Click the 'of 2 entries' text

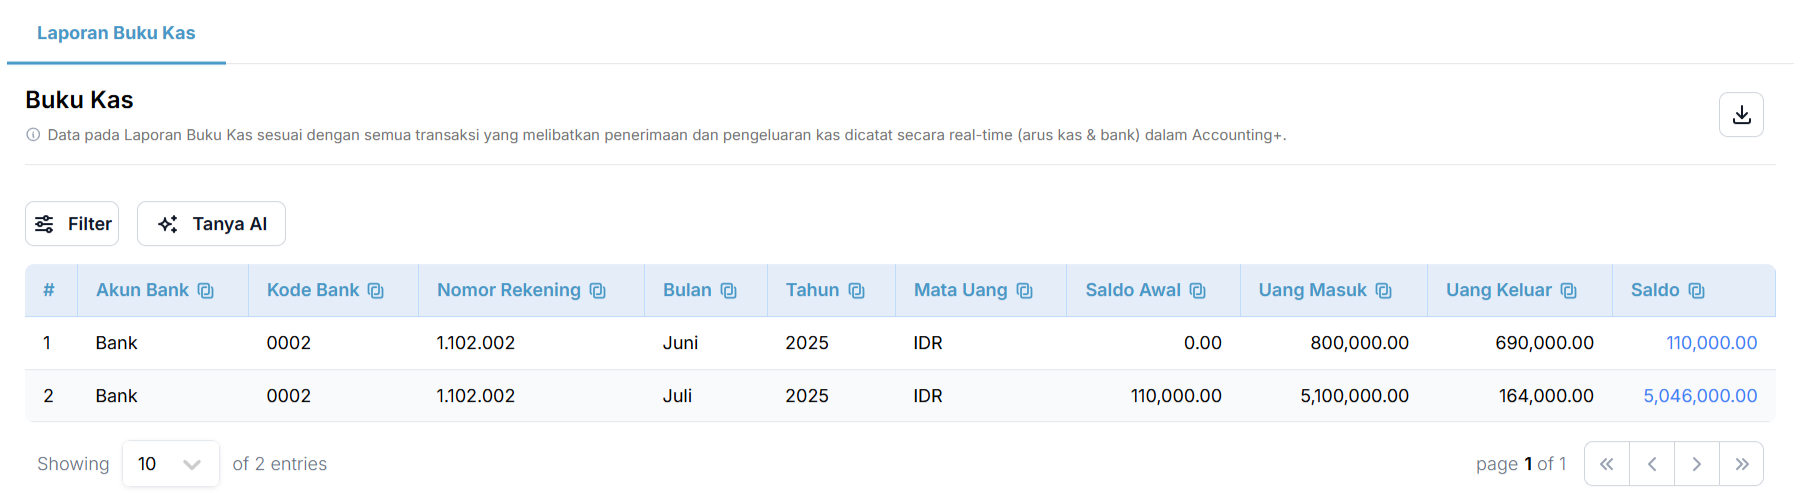point(280,464)
